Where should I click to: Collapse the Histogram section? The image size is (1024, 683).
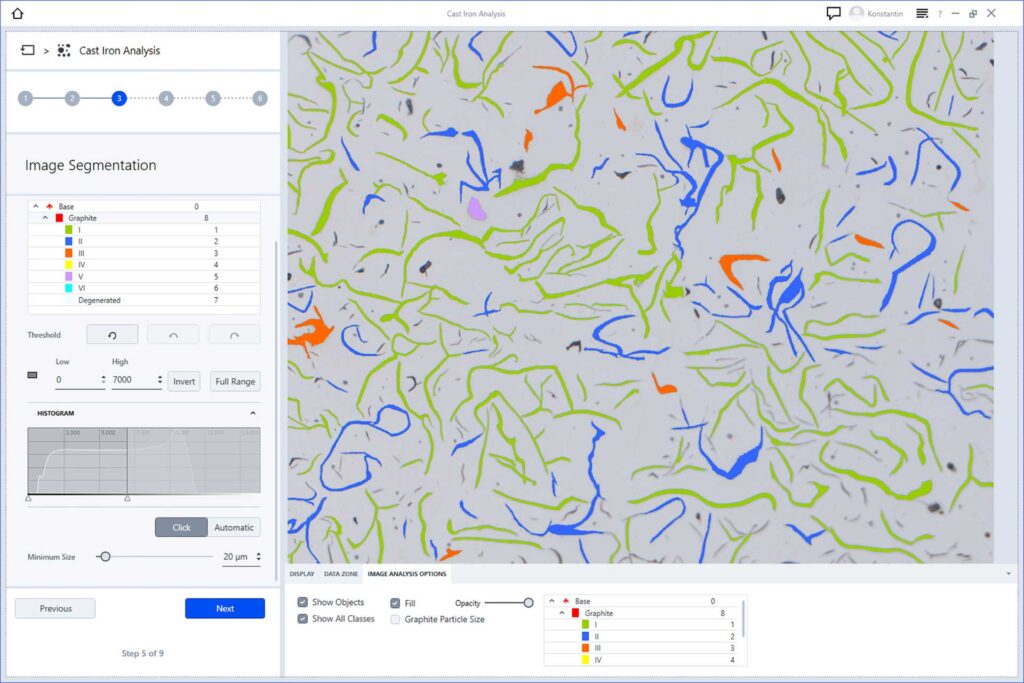coord(253,413)
